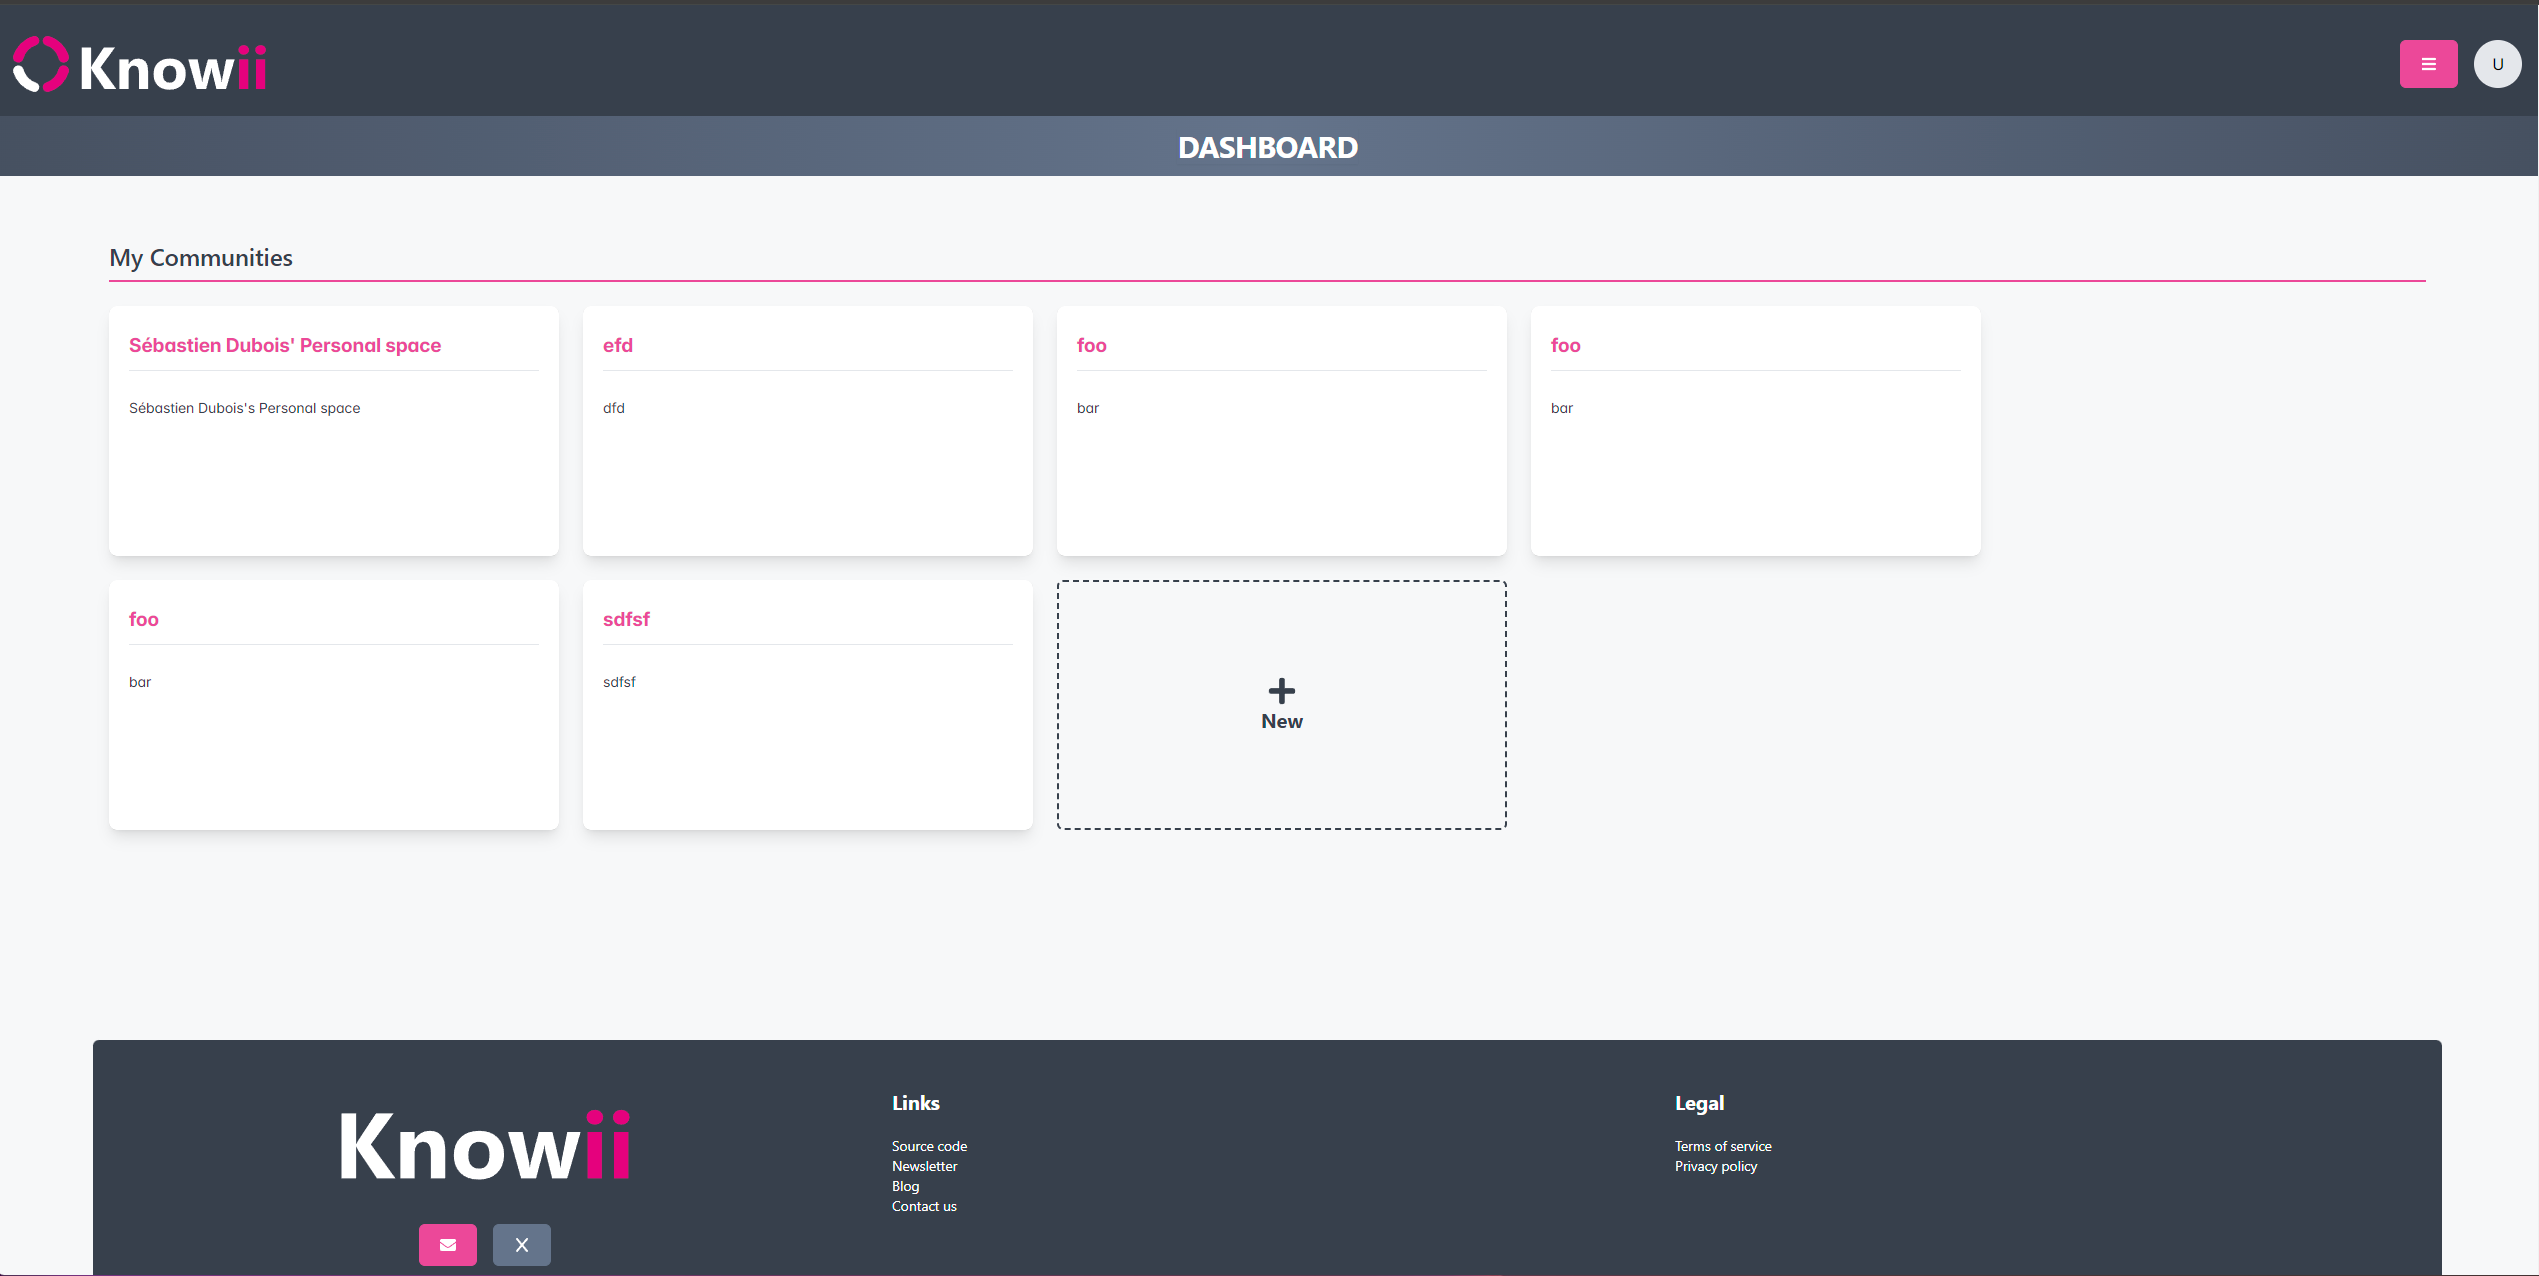Click the plus icon to add community
Viewport: 2539px width, 1276px height.
pos(1281,690)
